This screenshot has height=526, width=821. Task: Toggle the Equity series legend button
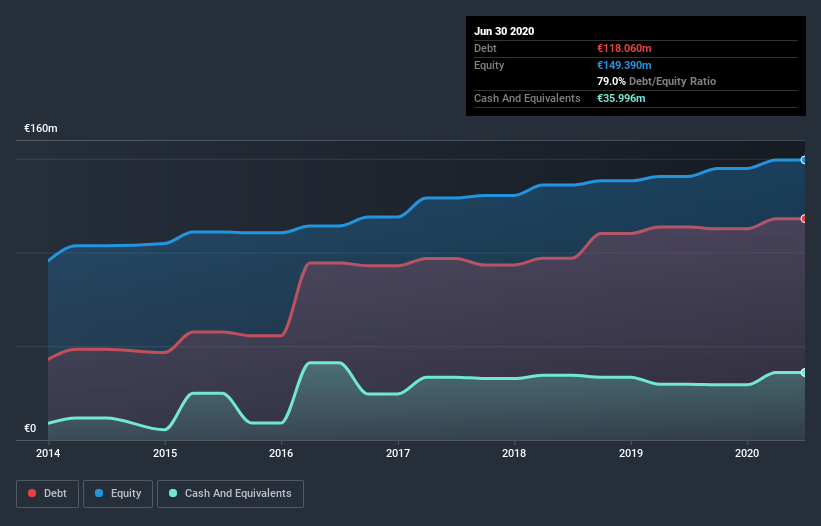click(118, 494)
